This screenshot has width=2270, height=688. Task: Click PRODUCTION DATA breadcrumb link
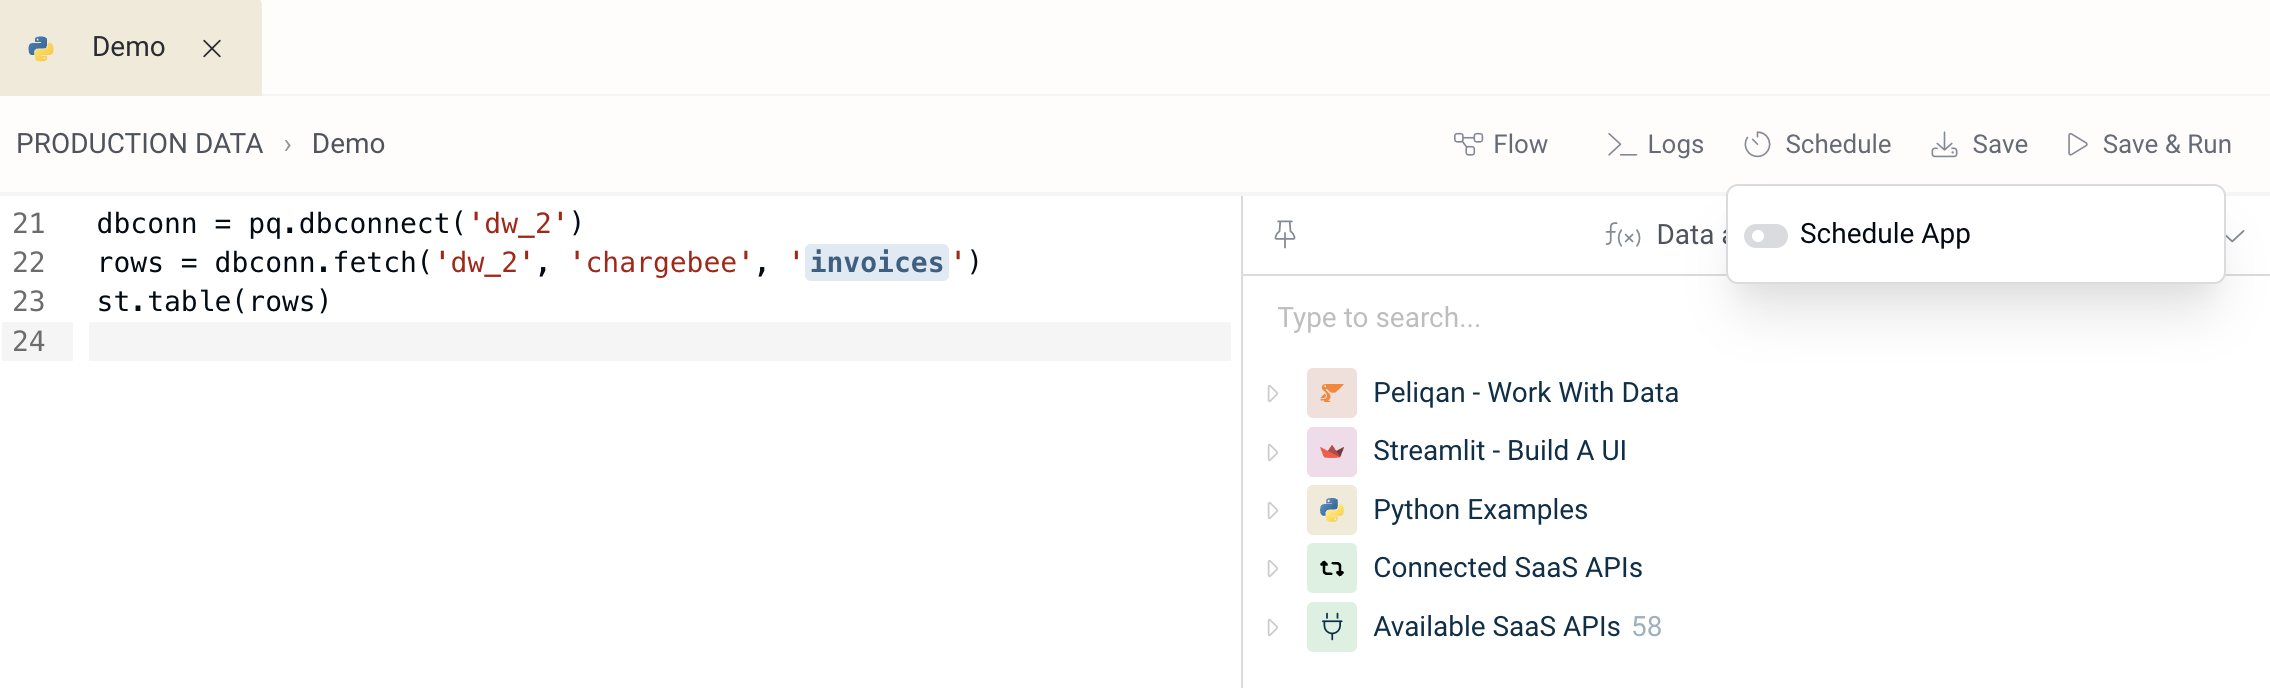click(140, 144)
